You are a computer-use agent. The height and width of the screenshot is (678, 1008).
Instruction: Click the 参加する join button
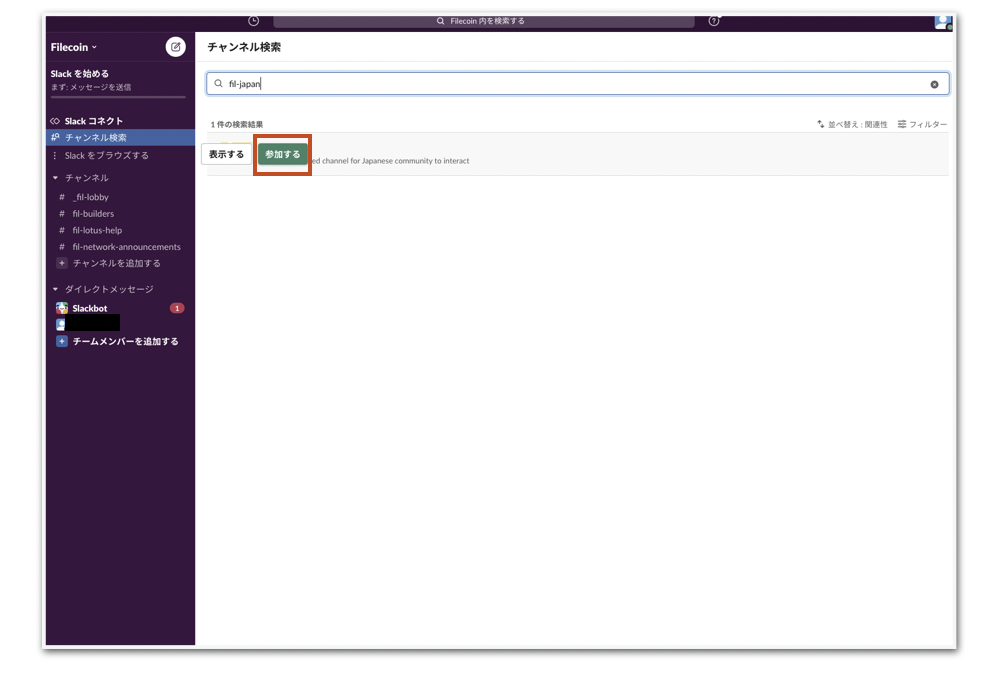click(283, 154)
